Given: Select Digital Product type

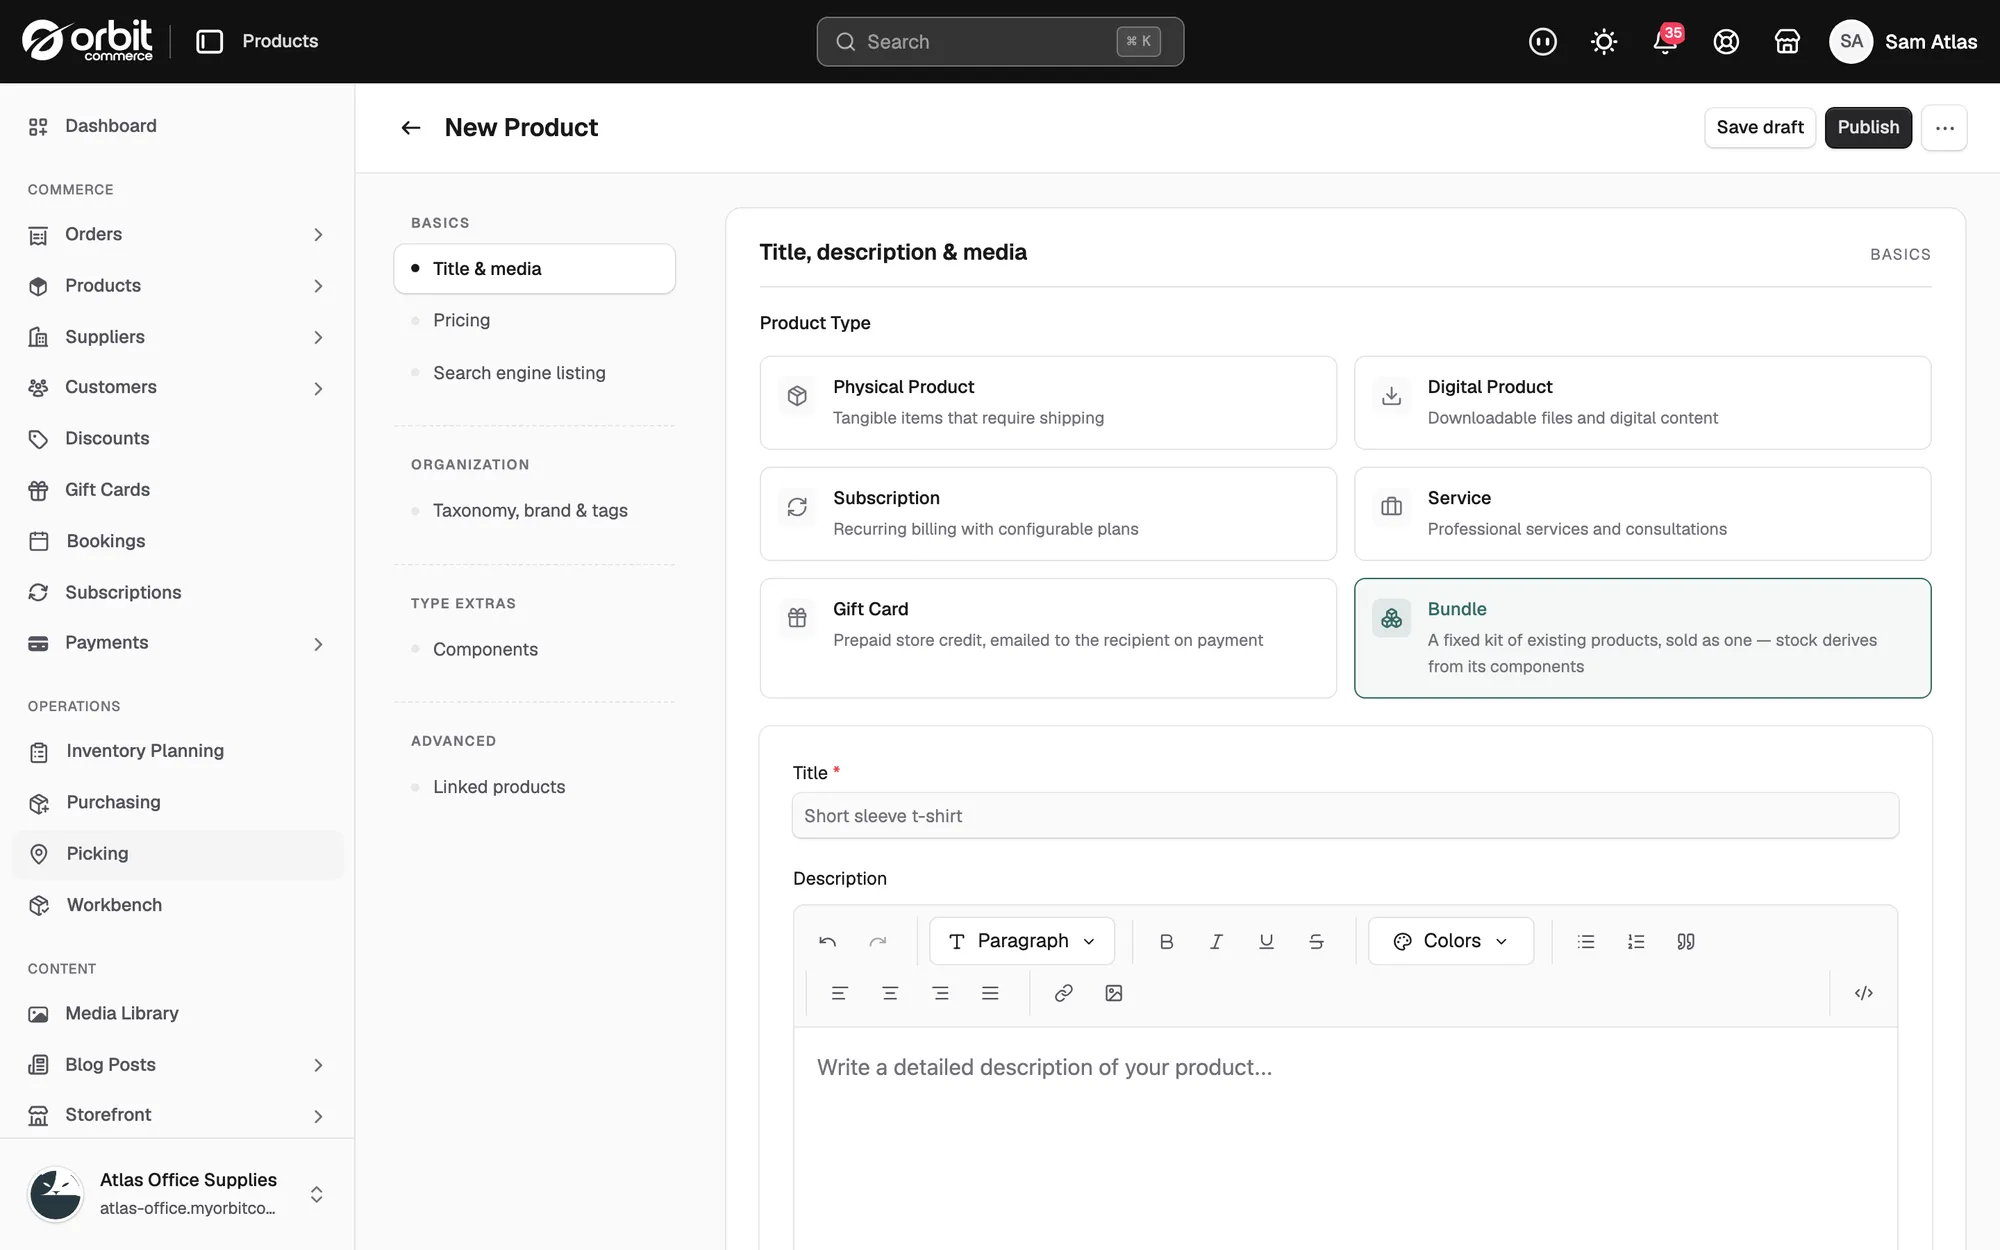Looking at the screenshot, I should click(1642, 403).
